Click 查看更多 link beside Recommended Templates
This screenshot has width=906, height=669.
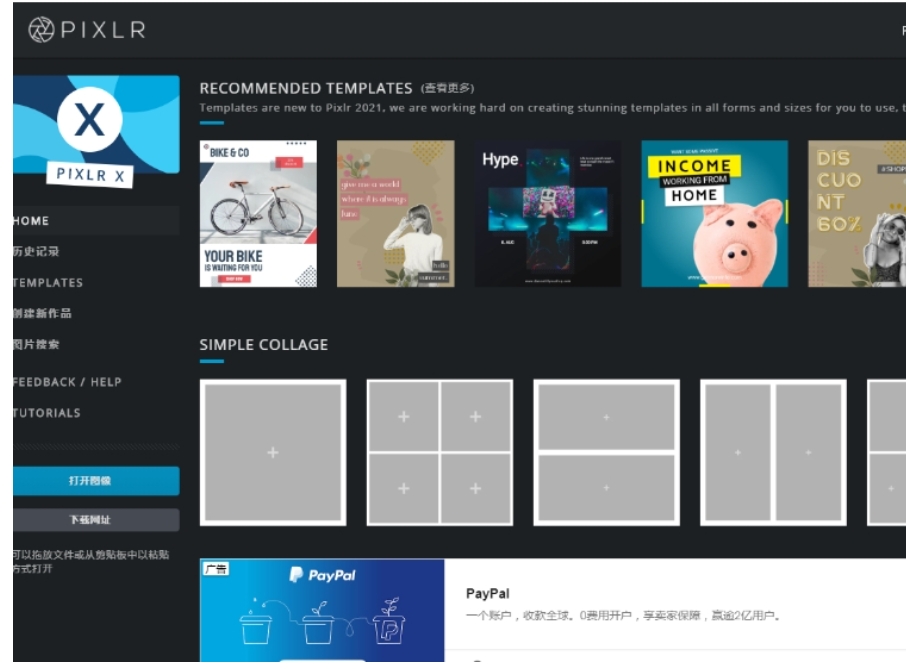click(x=447, y=88)
